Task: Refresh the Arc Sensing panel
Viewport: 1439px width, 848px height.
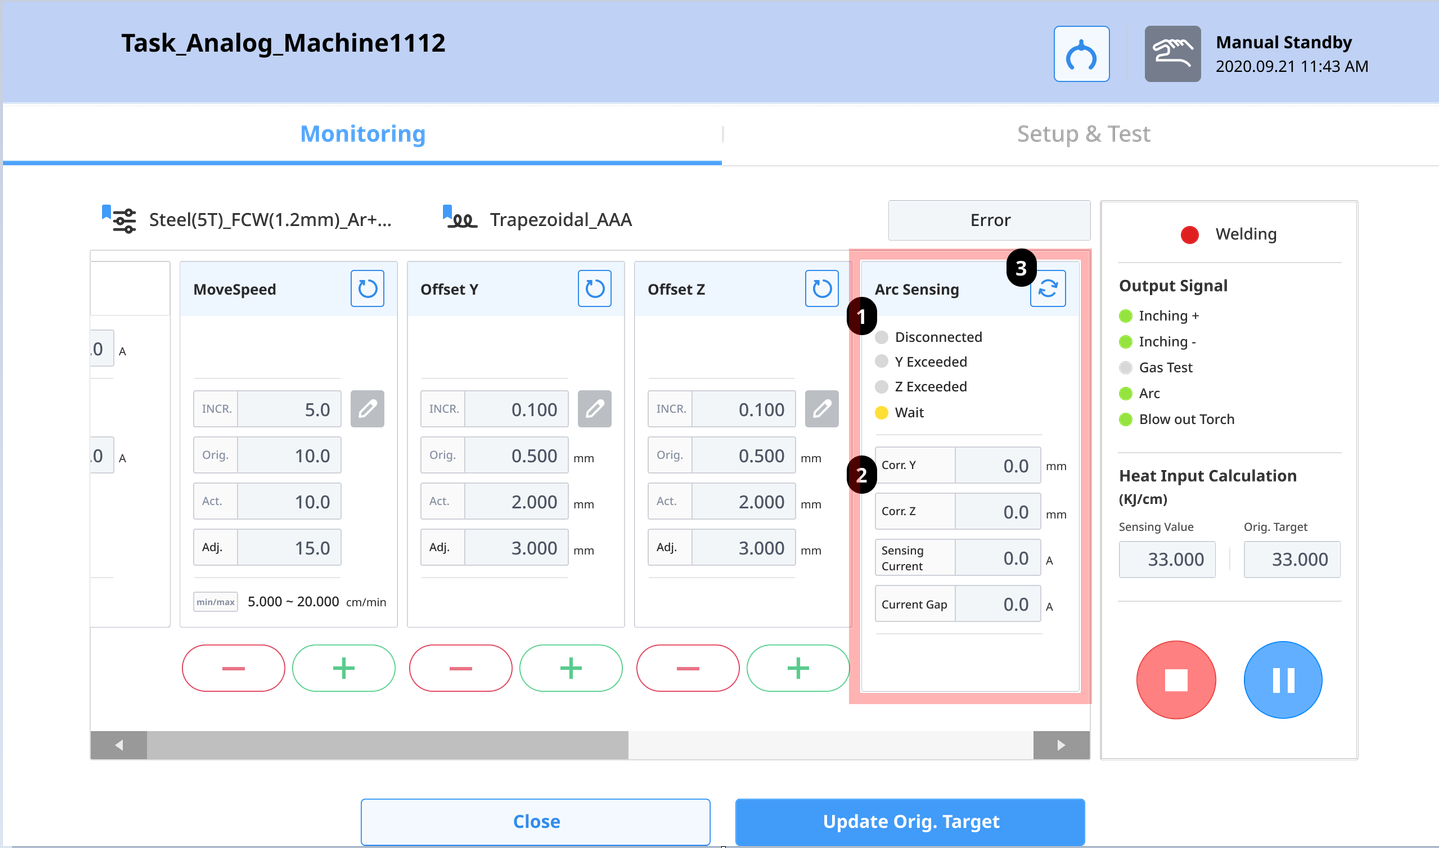Action: point(1048,289)
